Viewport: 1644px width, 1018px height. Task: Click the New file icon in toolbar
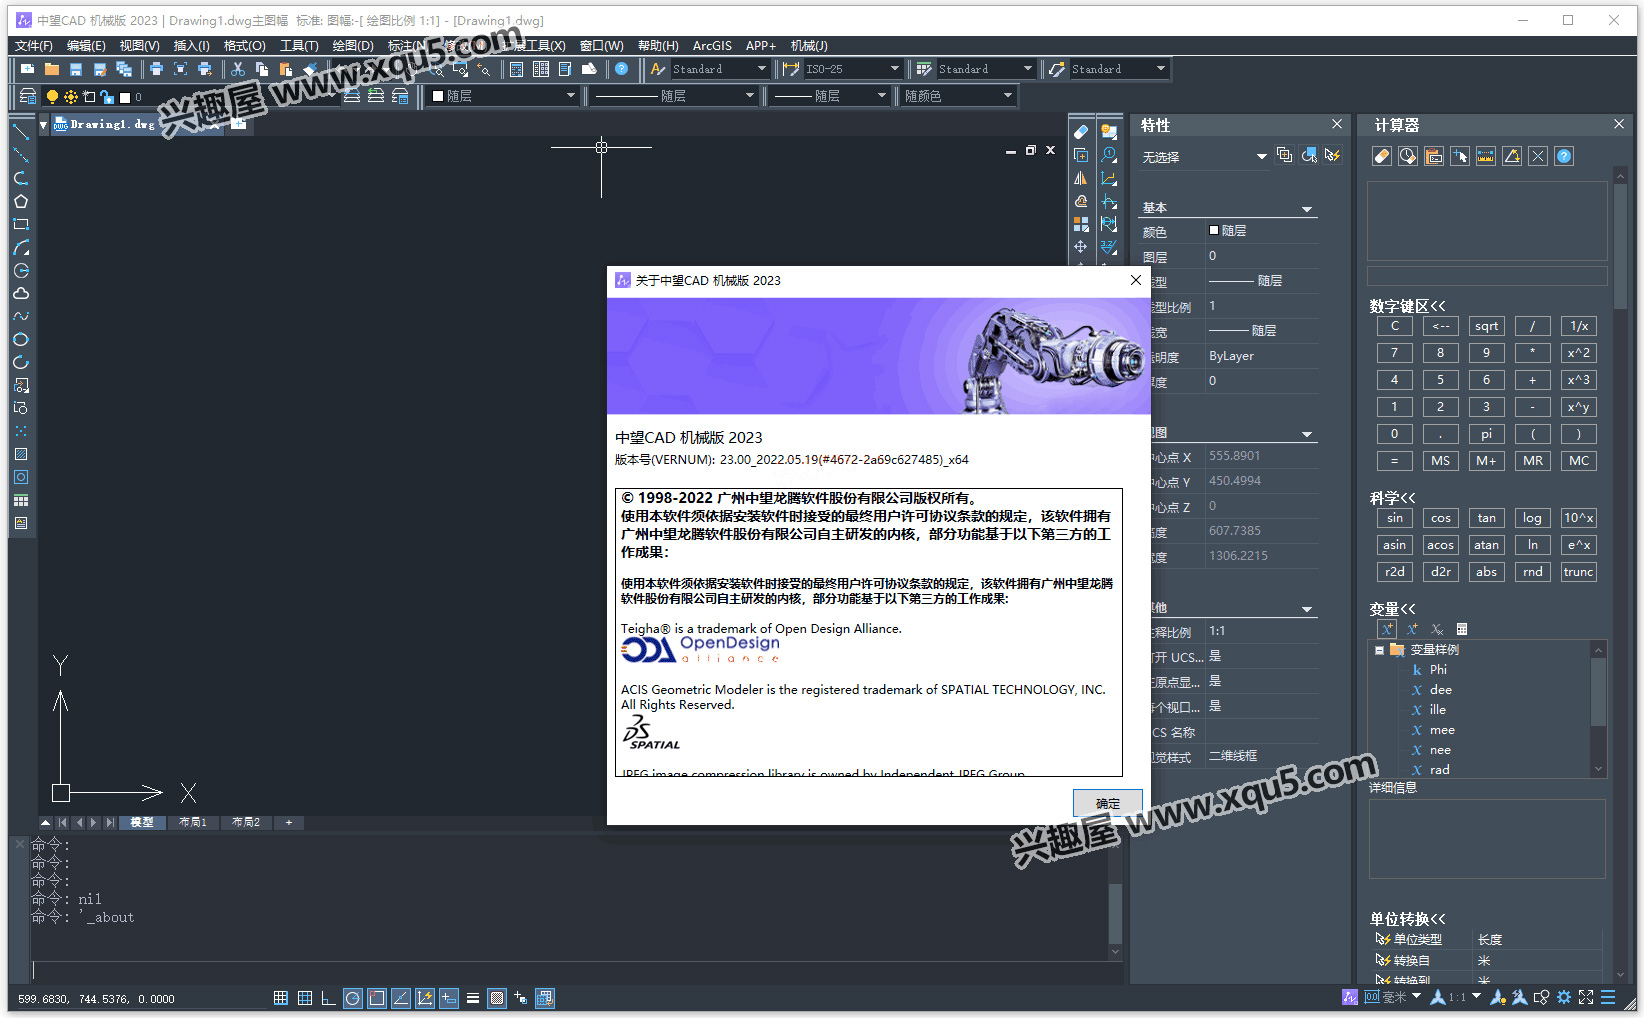coord(28,69)
